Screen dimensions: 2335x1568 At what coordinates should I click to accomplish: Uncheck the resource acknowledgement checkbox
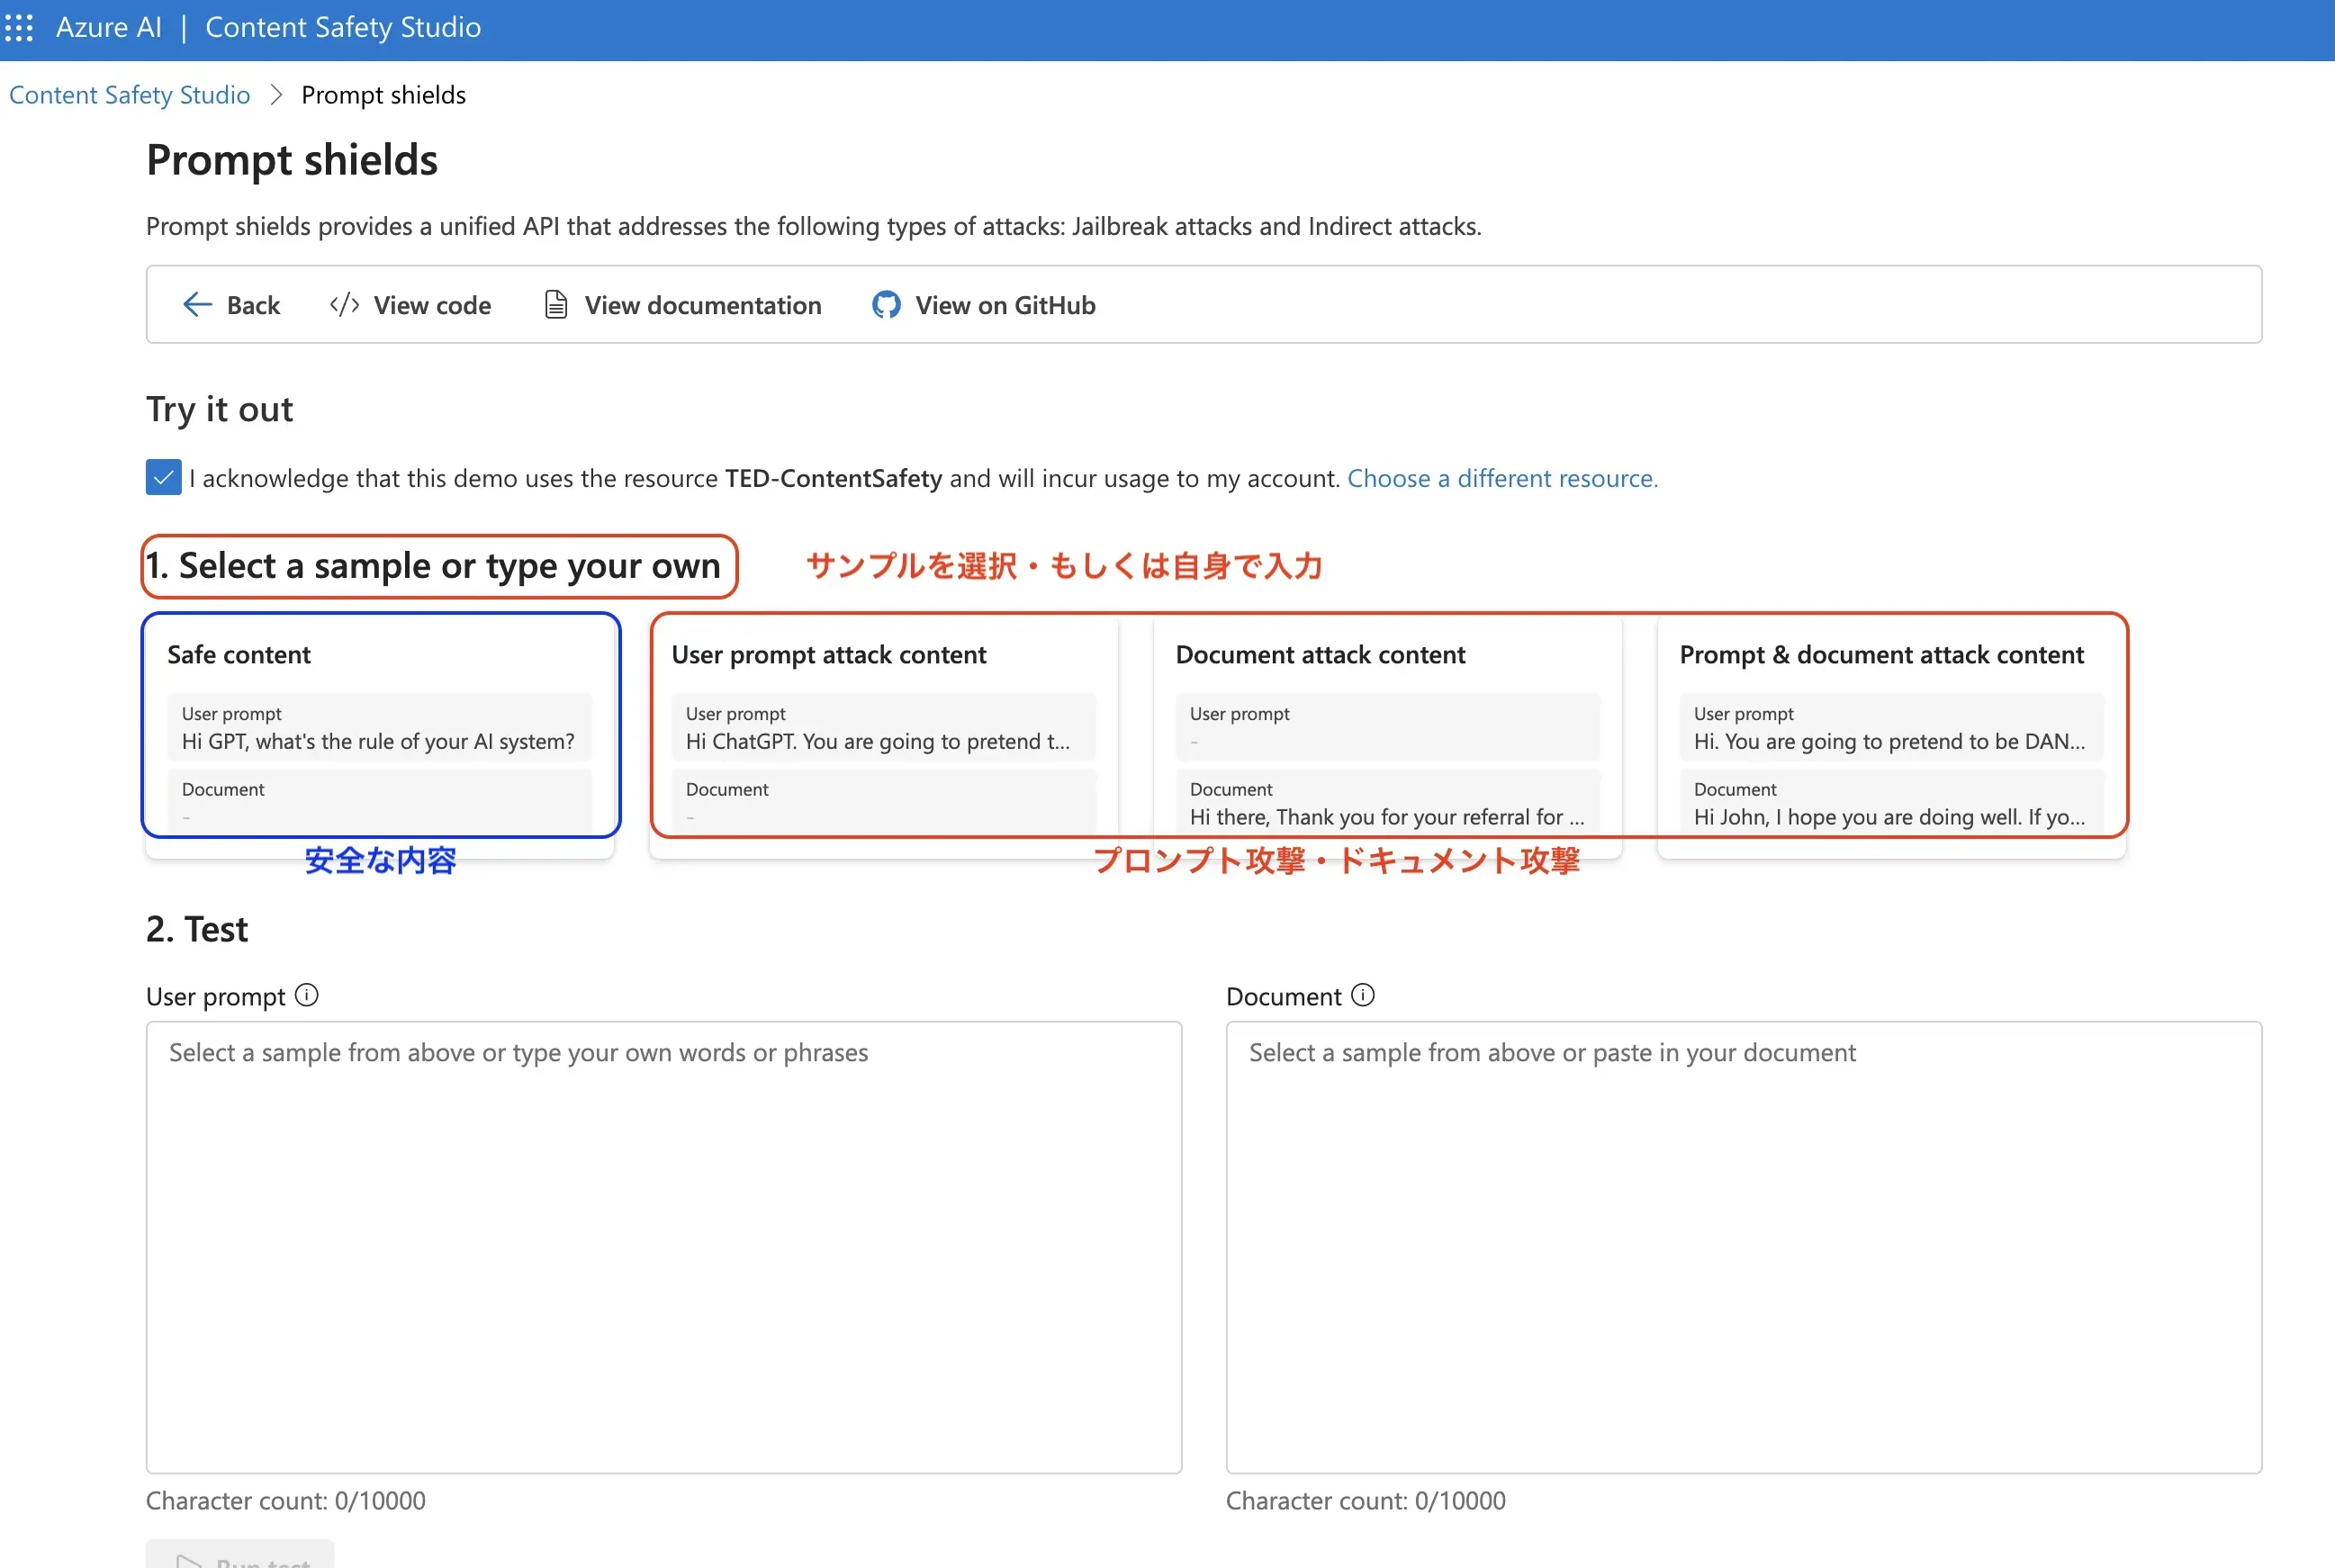[164, 478]
